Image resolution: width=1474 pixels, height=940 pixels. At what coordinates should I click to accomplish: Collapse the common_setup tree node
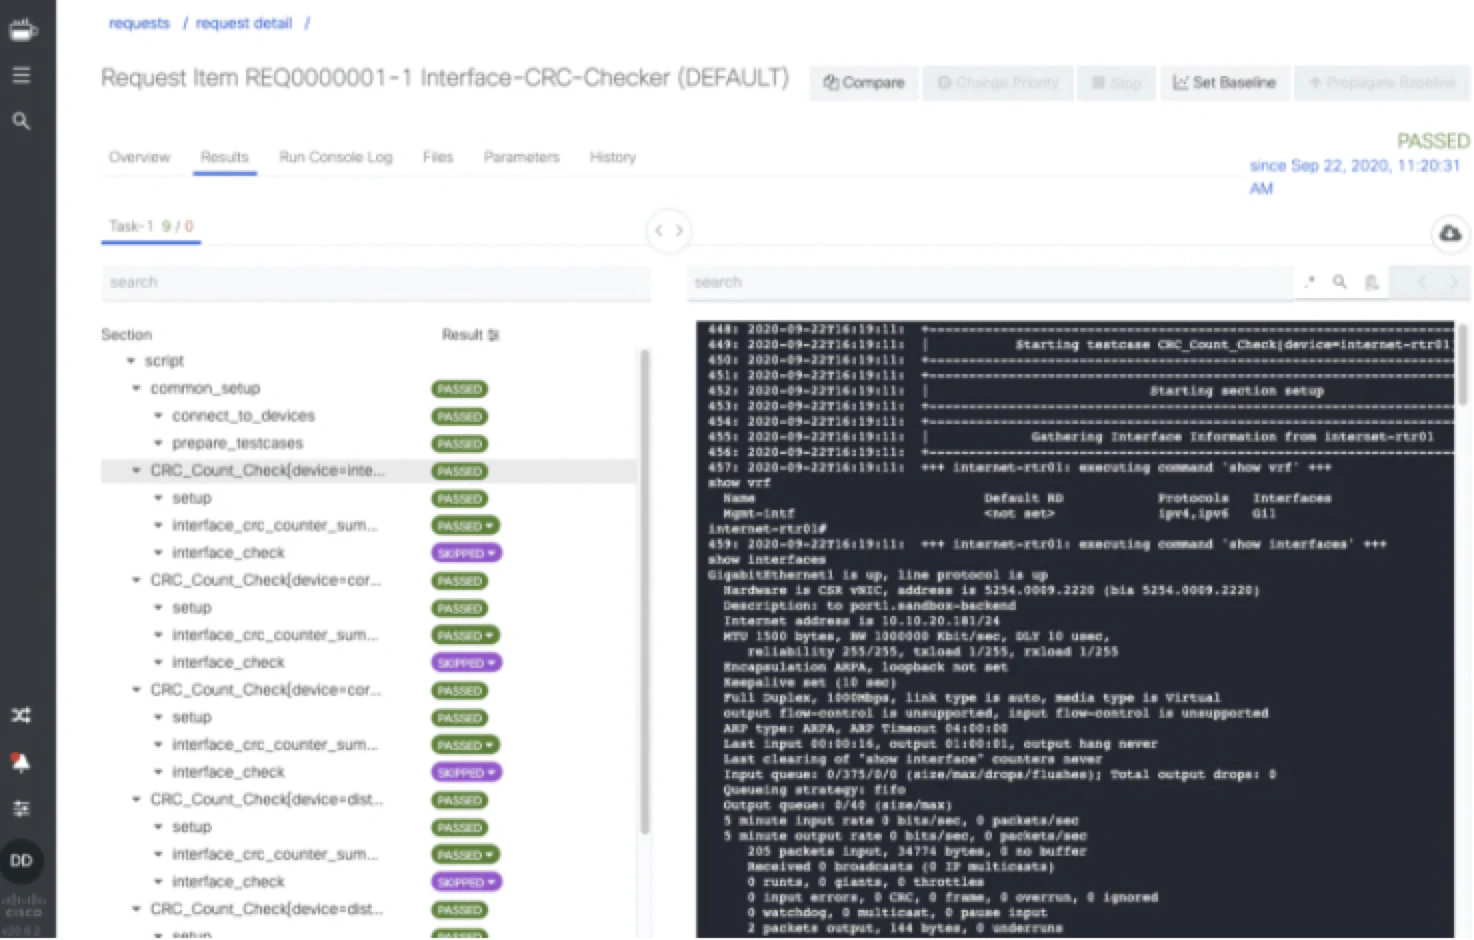136,388
